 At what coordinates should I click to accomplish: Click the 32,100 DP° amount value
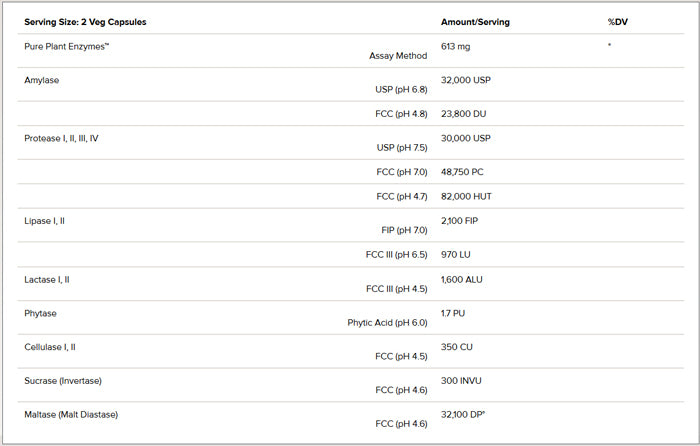click(464, 414)
